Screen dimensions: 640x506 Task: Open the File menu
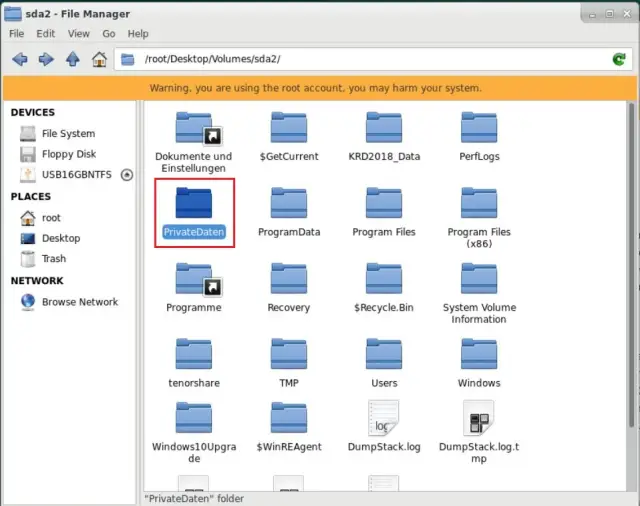pyautogui.click(x=17, y=34)
